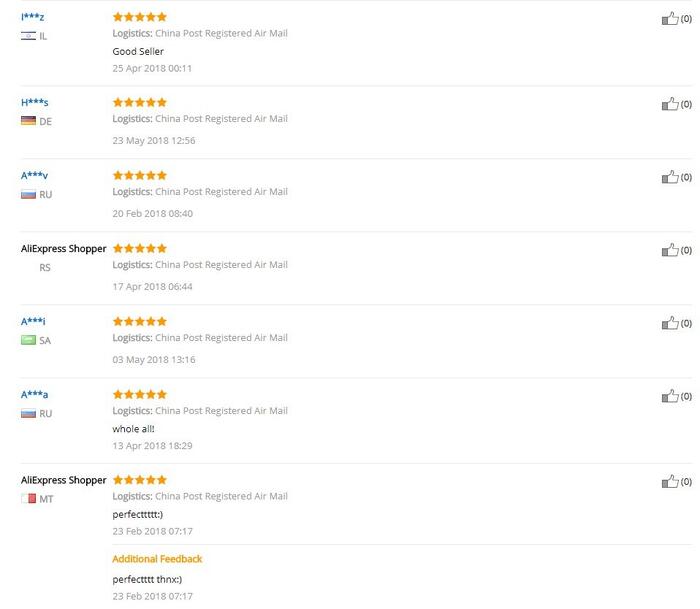This screenshot has height=609, width=700.
Task: Click thumbs-up on the 'perfectttt:)' review
Action: pos(670,482)
